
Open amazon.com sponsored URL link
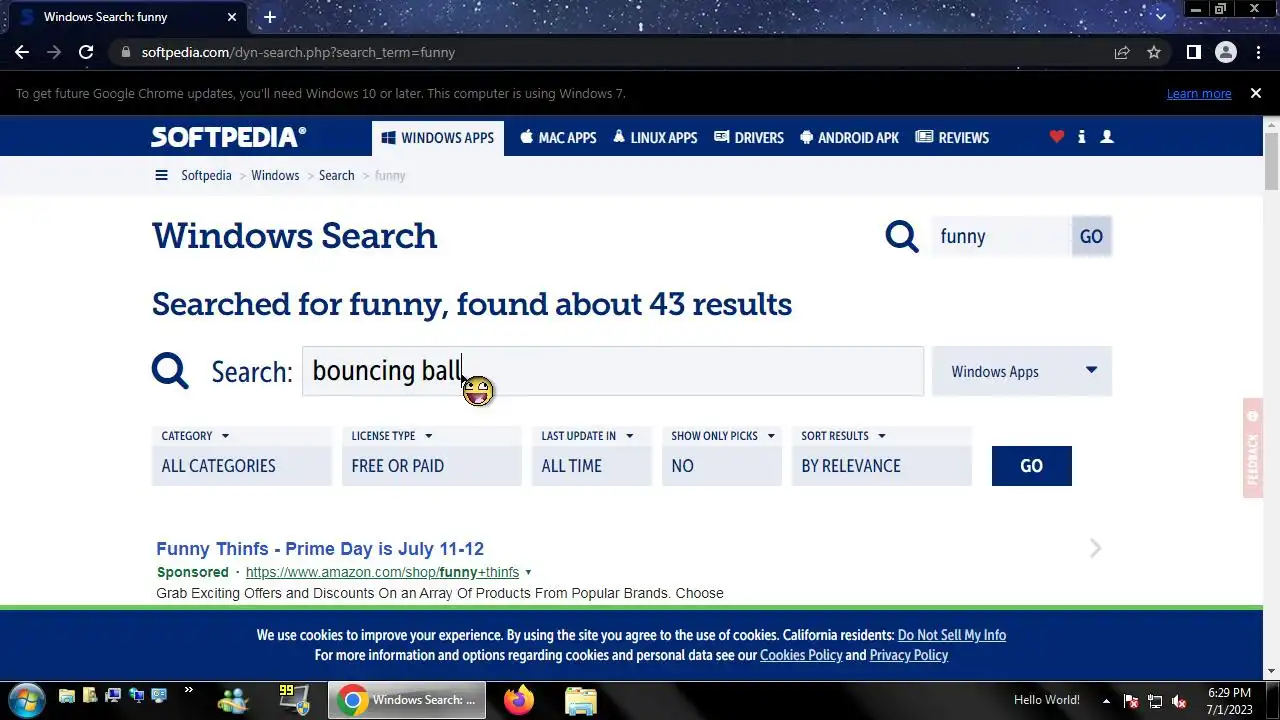pyautogui.click(x=382, y=572)
